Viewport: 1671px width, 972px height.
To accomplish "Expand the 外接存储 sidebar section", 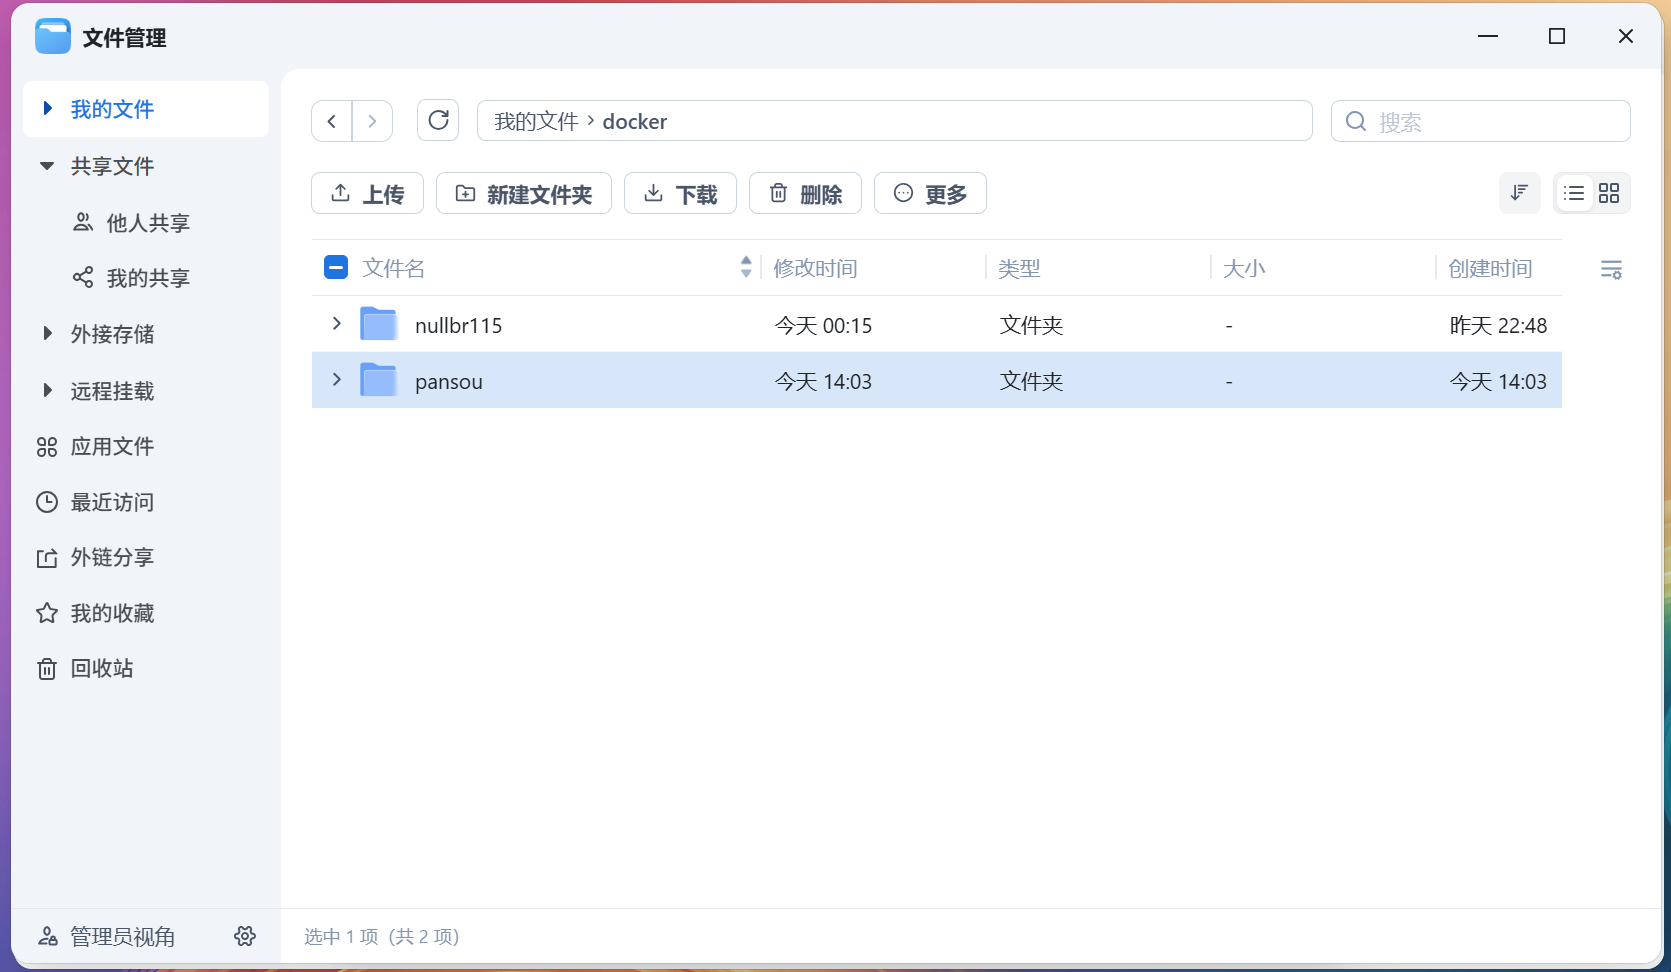I will [x=47, y=334].
